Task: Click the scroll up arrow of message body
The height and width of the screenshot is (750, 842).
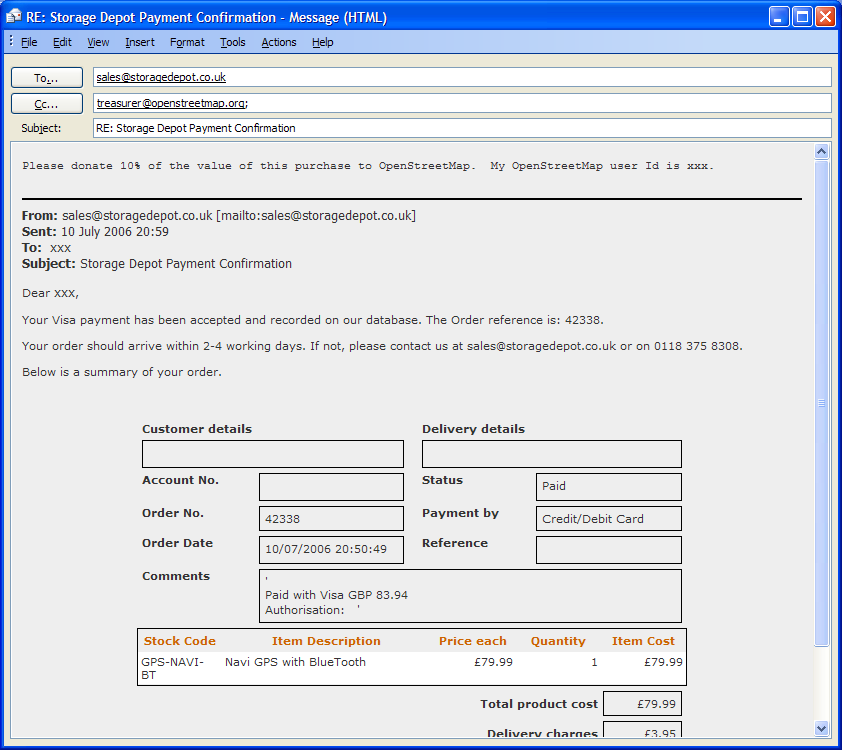Action: [x=821, y=151]
